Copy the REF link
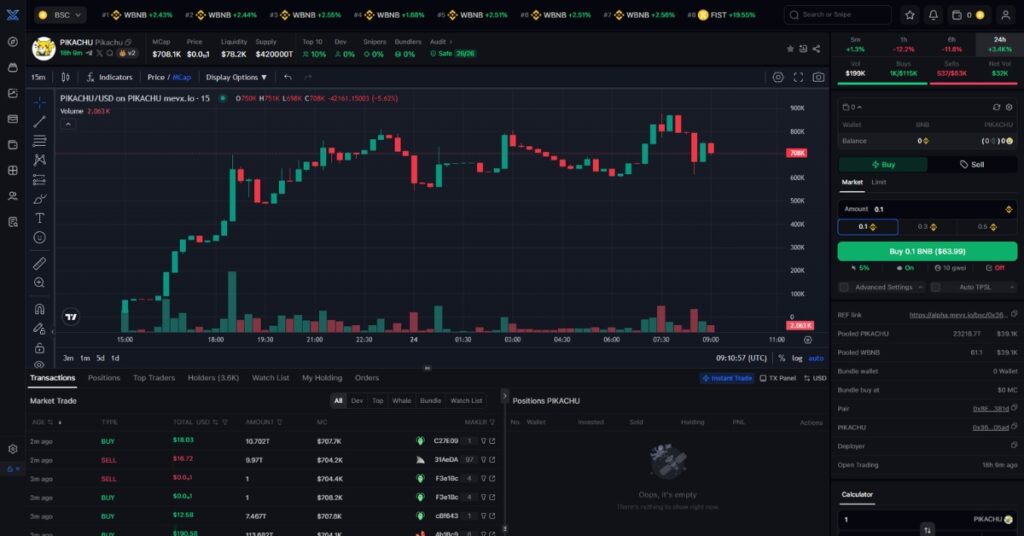Screen dimensions: 1024x536 tap(1014, 315)
